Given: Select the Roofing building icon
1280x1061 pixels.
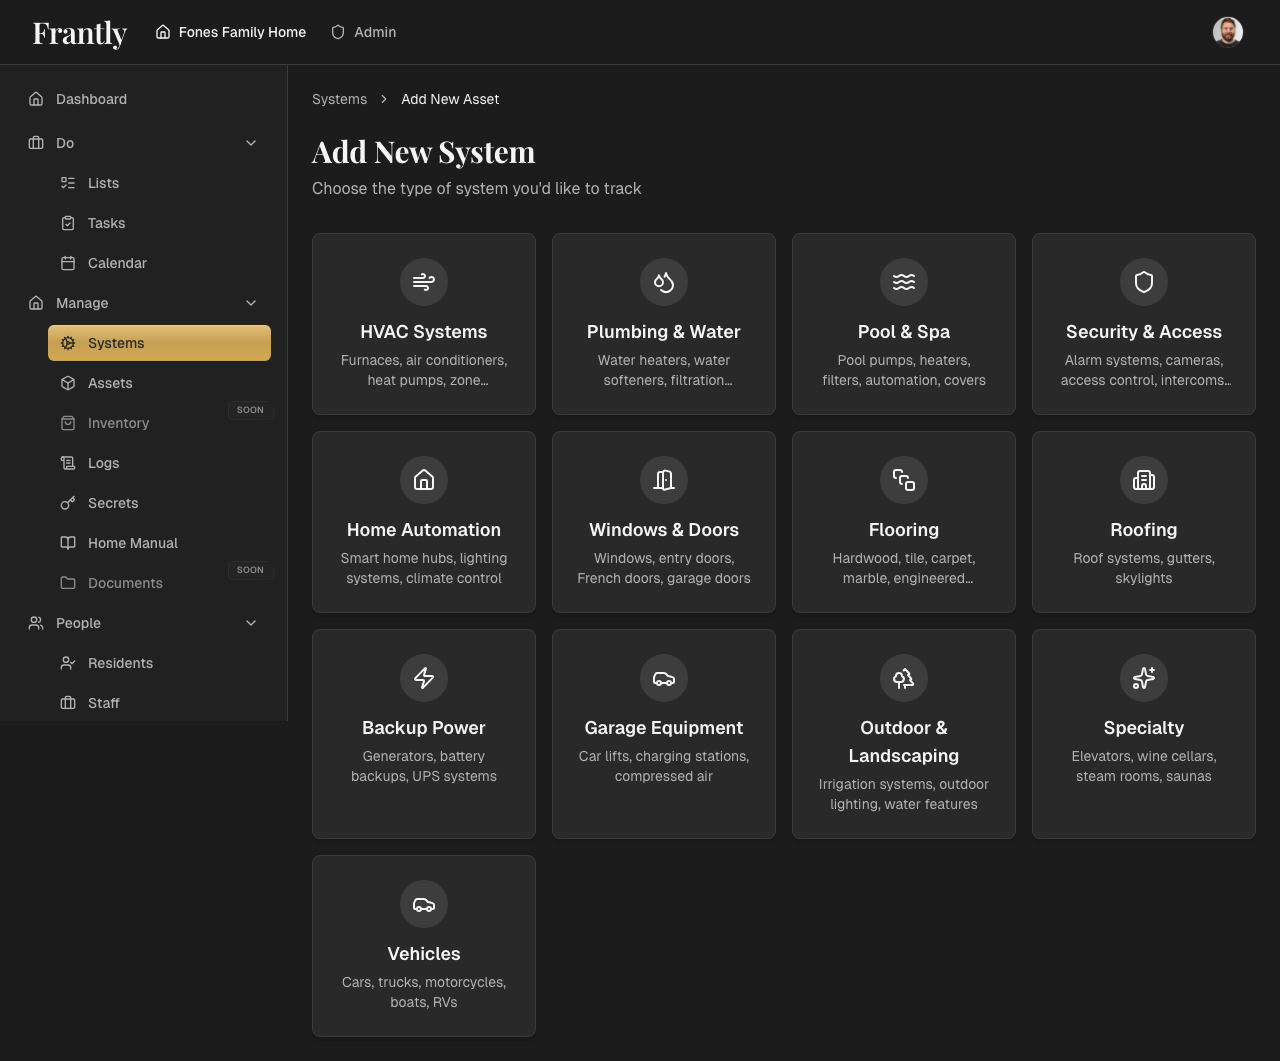Looking at the screenshot, I should pyautogui.click(x=1143, y=480).
